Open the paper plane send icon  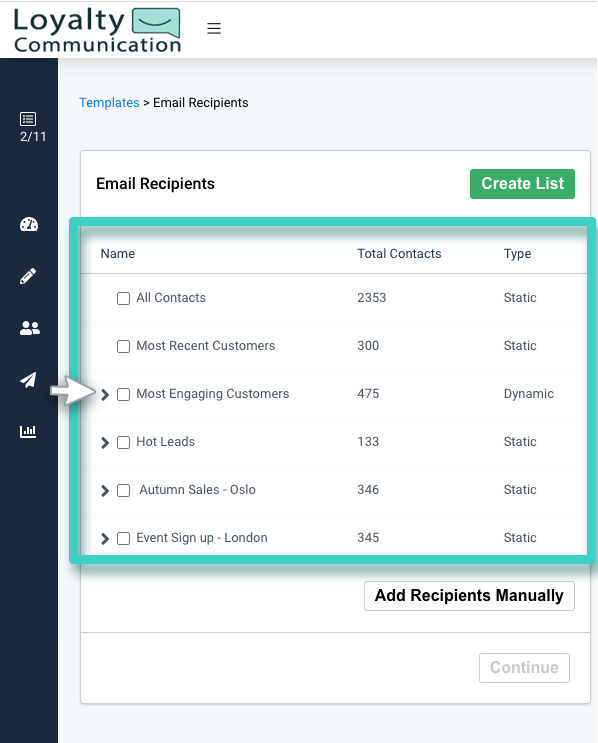click(x=28, y=380)
